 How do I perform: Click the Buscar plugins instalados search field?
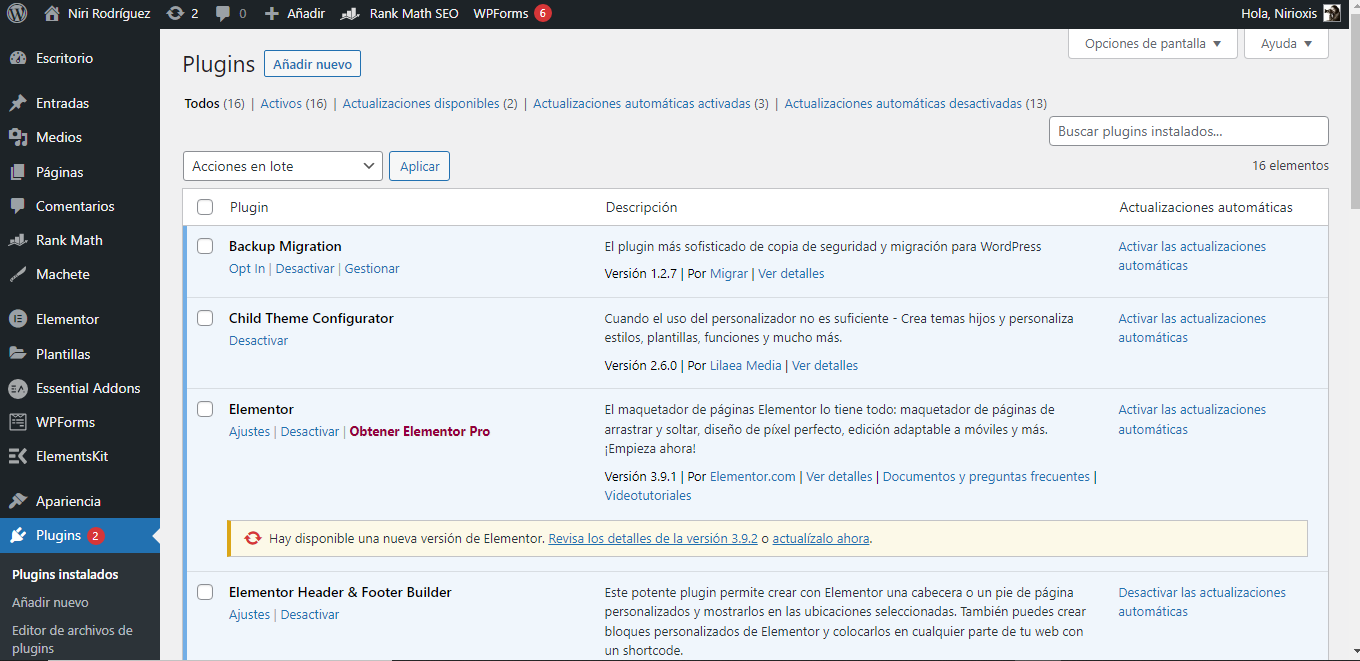pyautogui.click(x=1188, y=131)
